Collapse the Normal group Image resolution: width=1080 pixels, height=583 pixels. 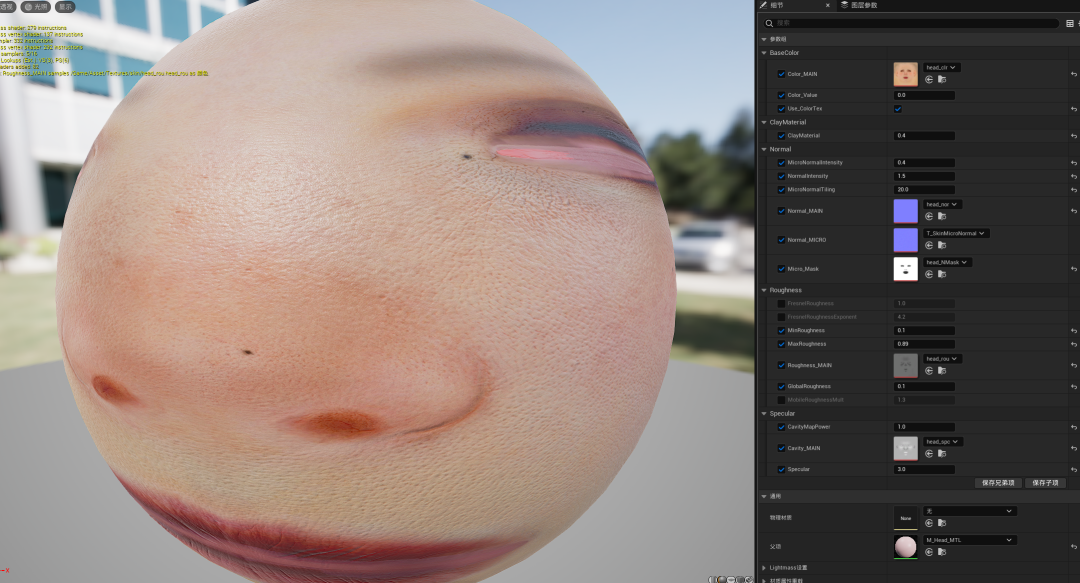click(764, 149)
